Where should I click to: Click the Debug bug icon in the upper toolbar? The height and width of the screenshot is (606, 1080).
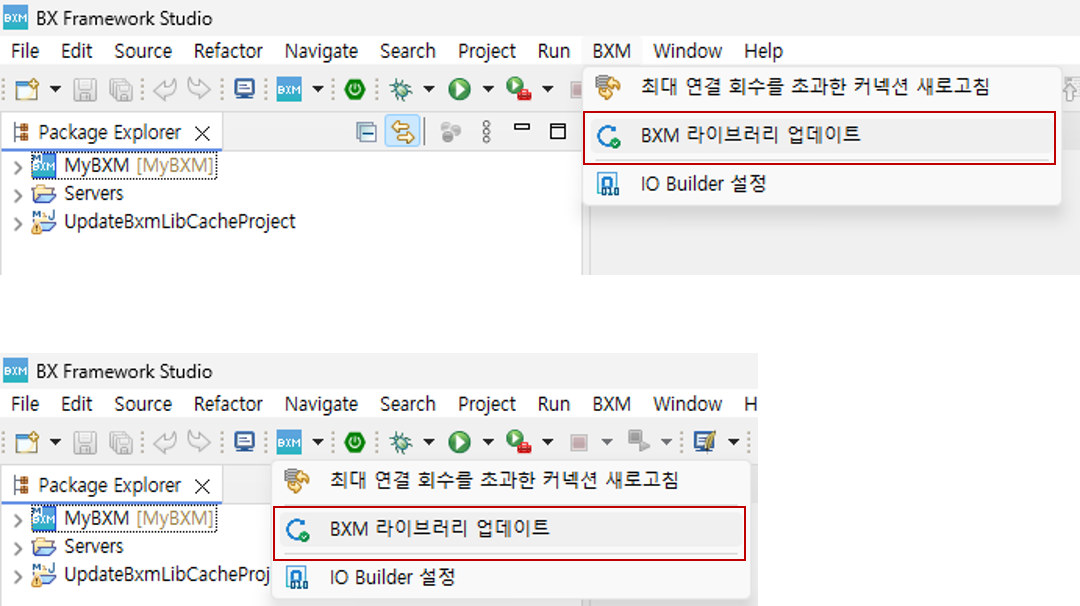400,89
